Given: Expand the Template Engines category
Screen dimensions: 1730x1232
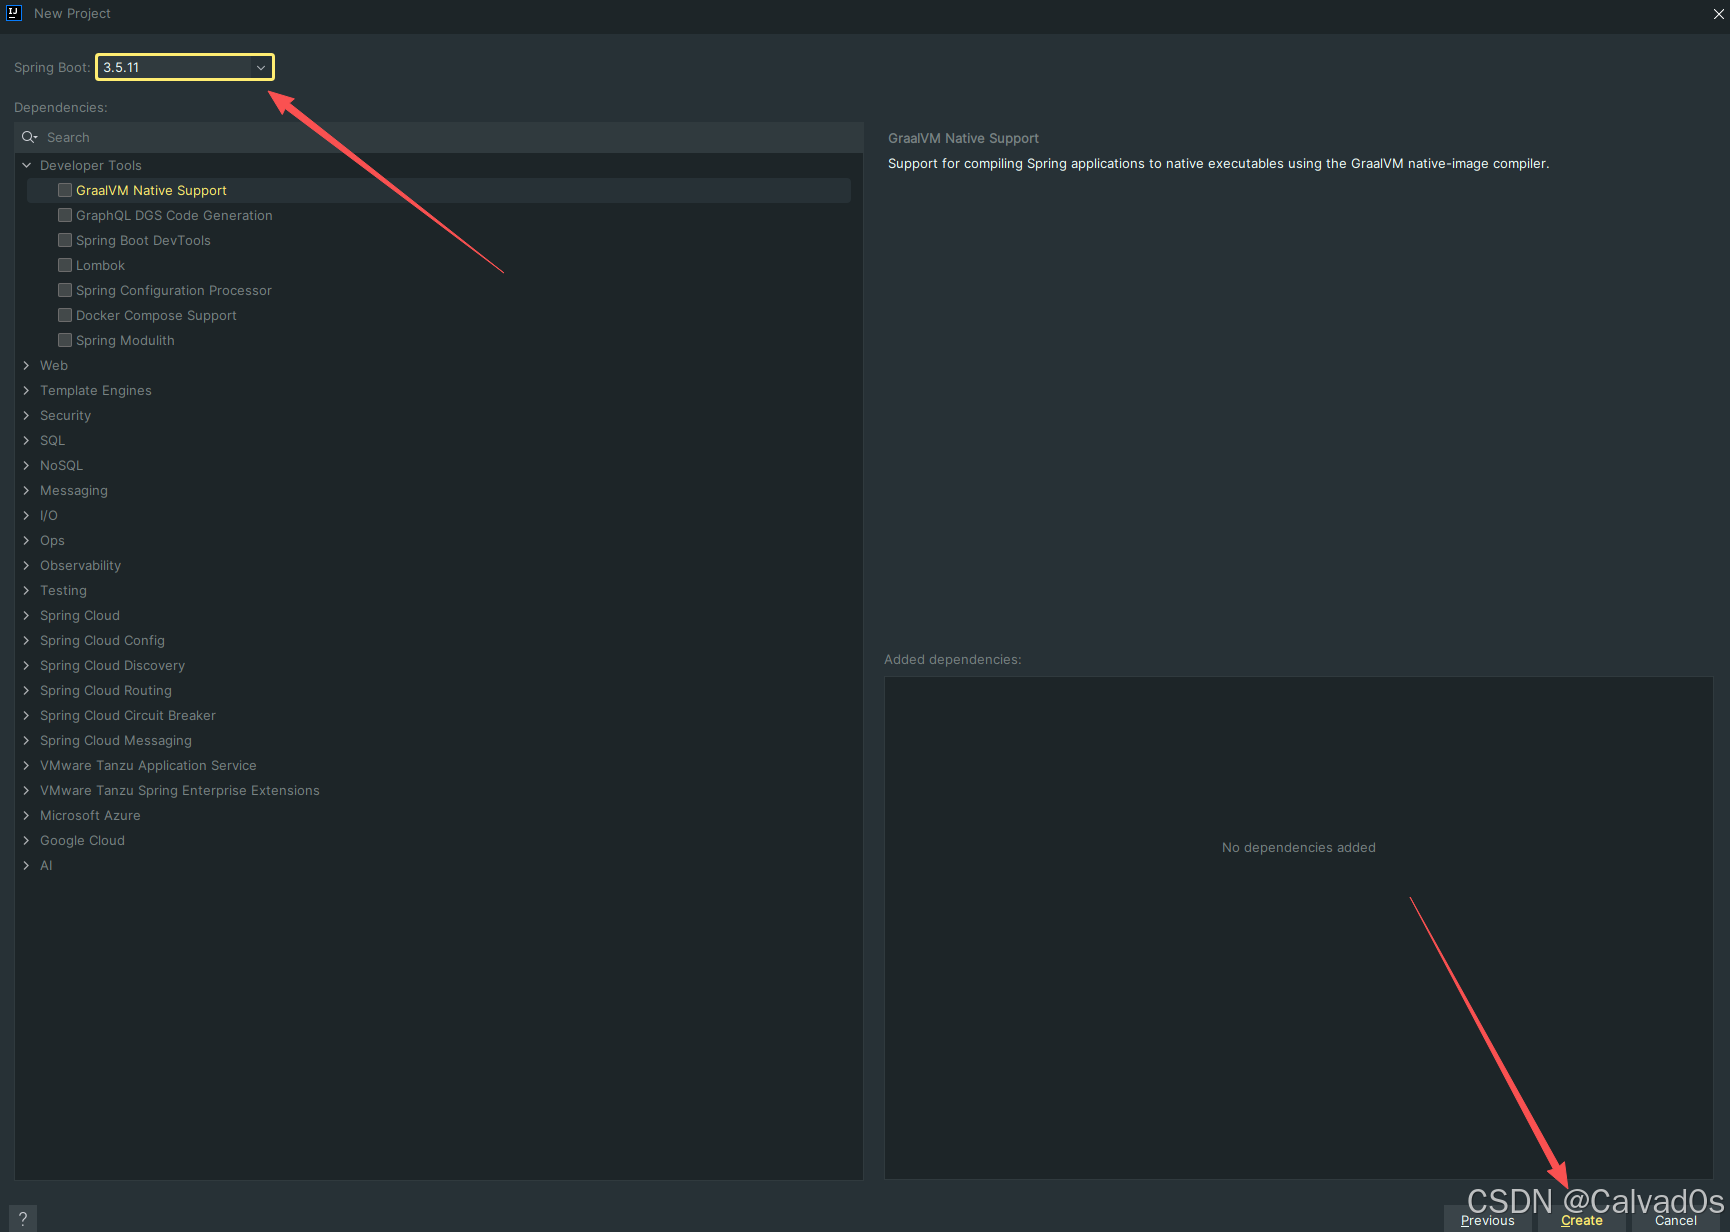Looking at the screenshot, I should point(27,390).
